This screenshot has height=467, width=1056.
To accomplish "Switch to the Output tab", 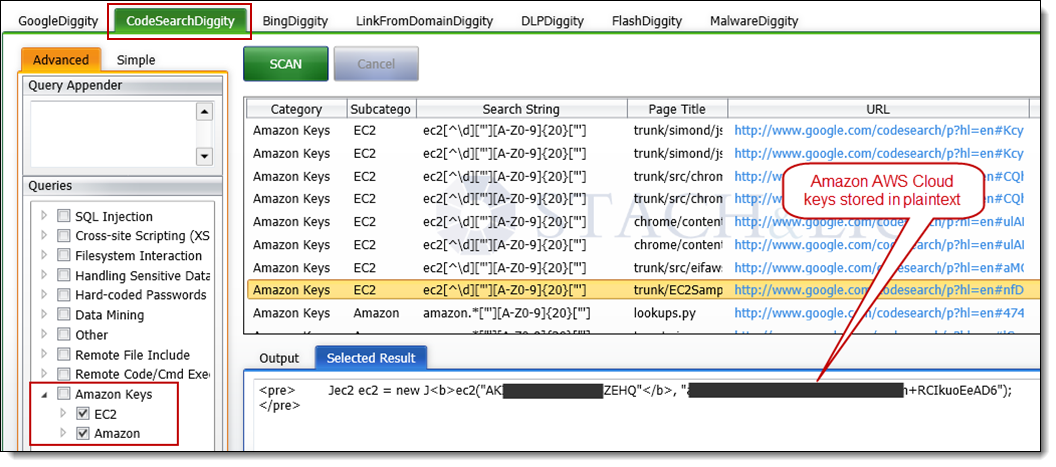I will click(x=279, y=358).
